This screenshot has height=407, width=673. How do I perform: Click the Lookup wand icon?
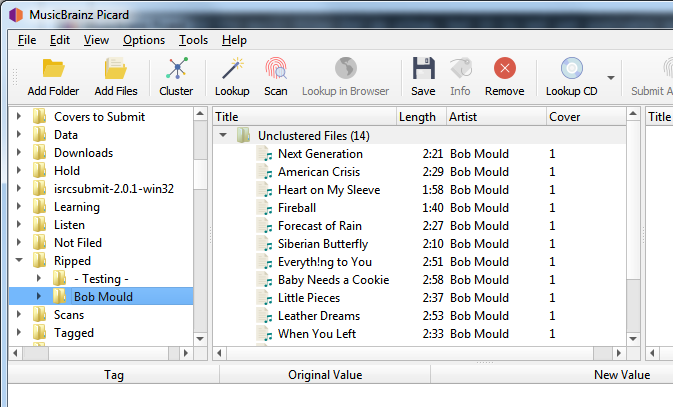232,68
